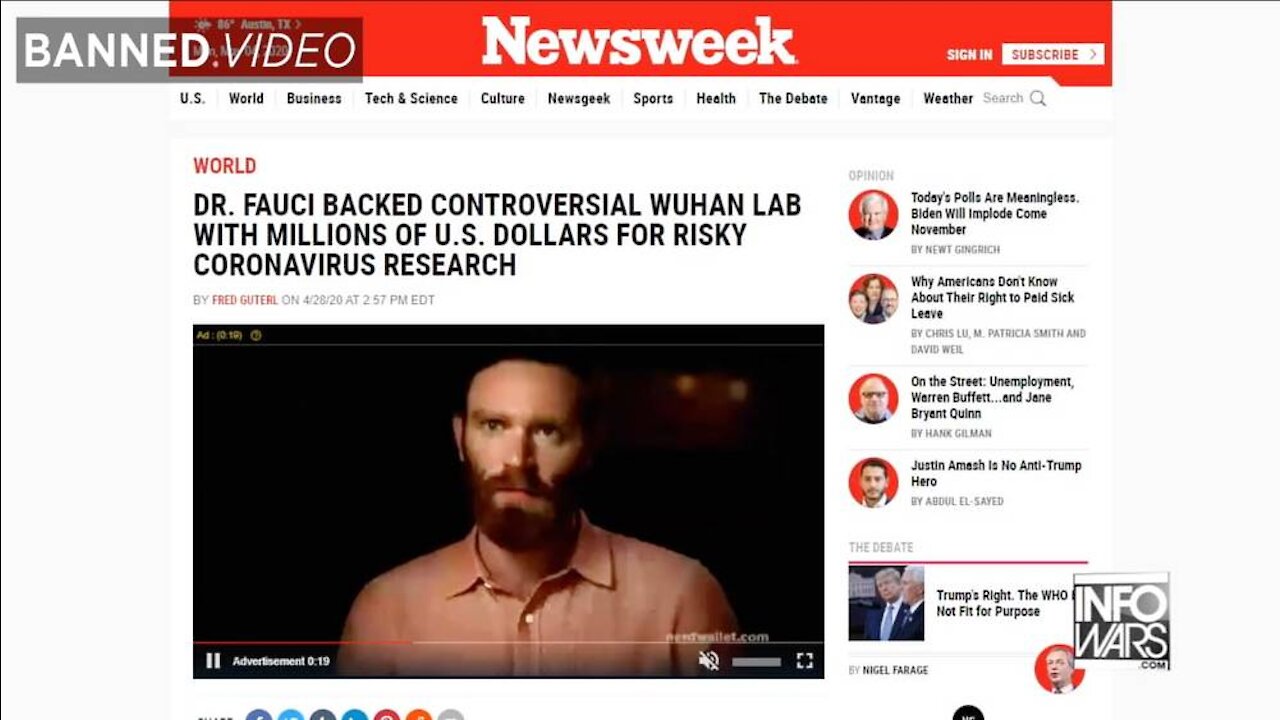The image size is (1280, 720).
Task: Click Nigel Farage's circular portrait
Action: (x=1059, y=668)
